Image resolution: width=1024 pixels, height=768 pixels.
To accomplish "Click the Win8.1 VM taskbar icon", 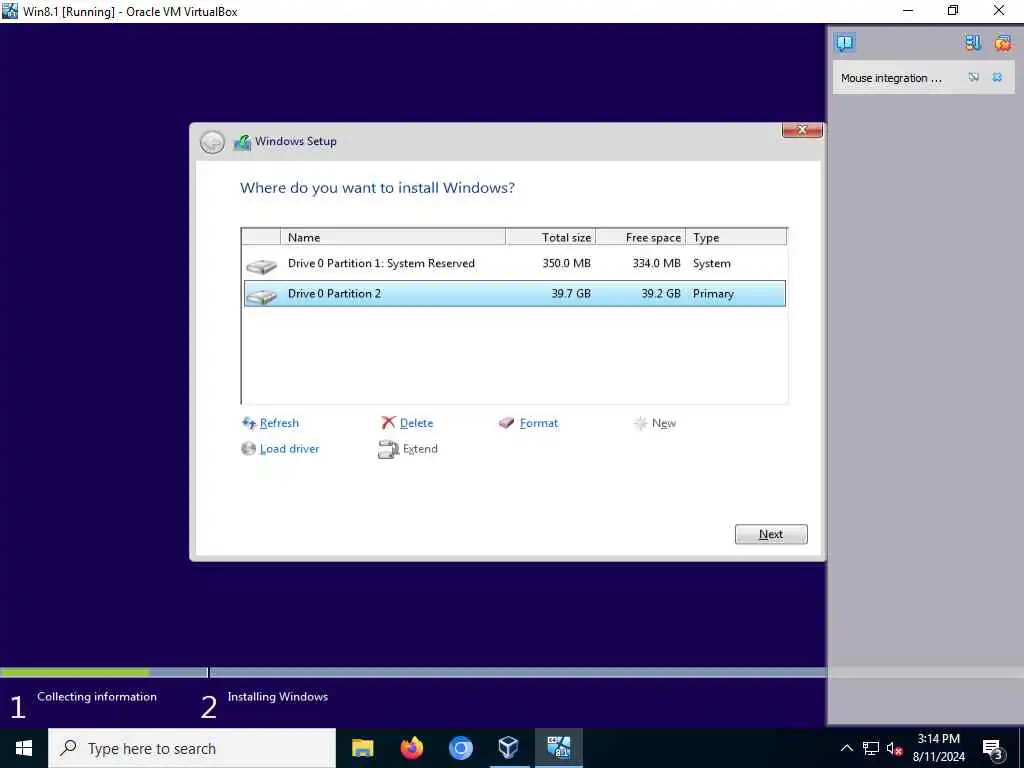I will click(558, 748).
